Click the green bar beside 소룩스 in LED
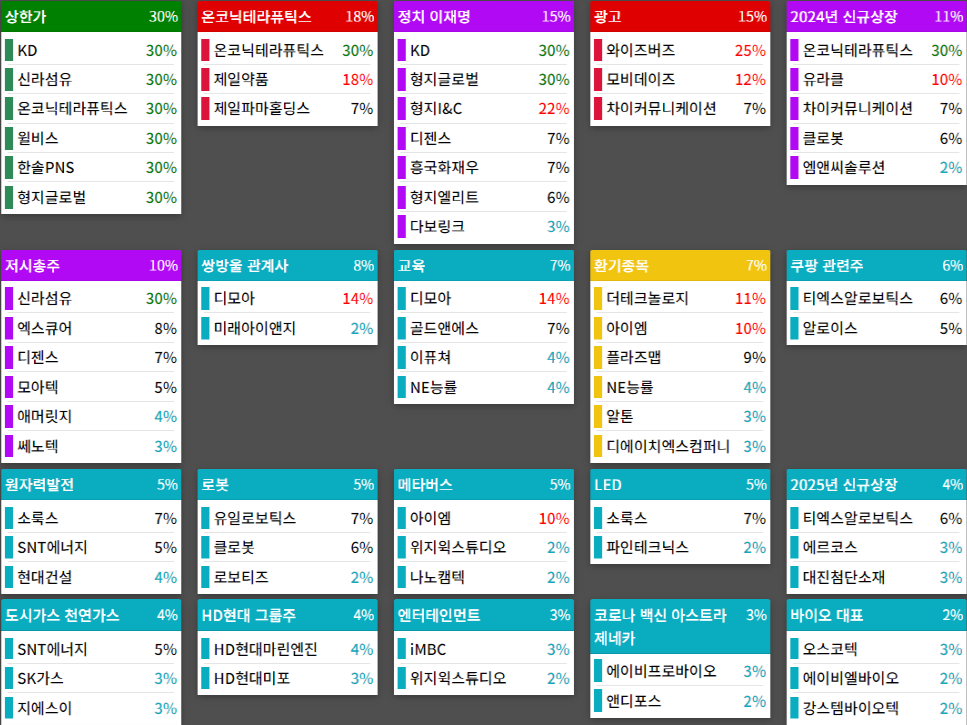 (x=597, y=518)
